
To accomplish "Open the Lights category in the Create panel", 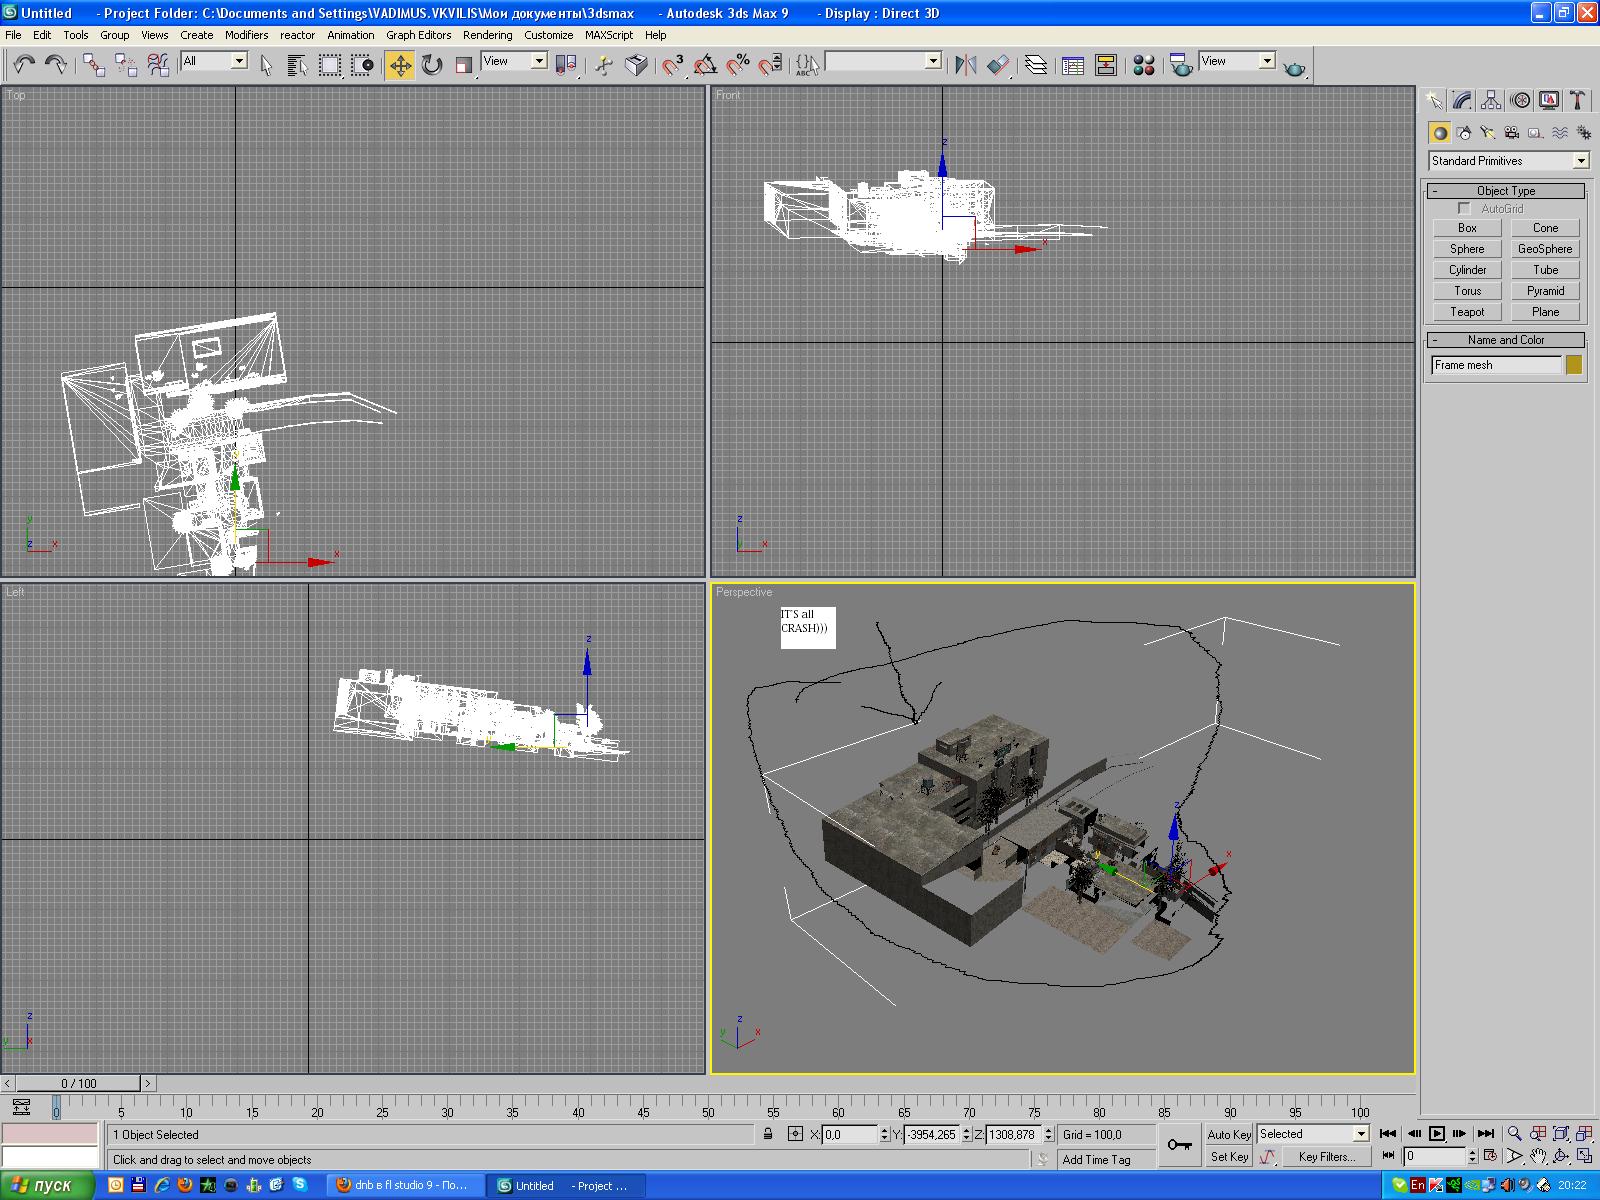I will 1488,132.
